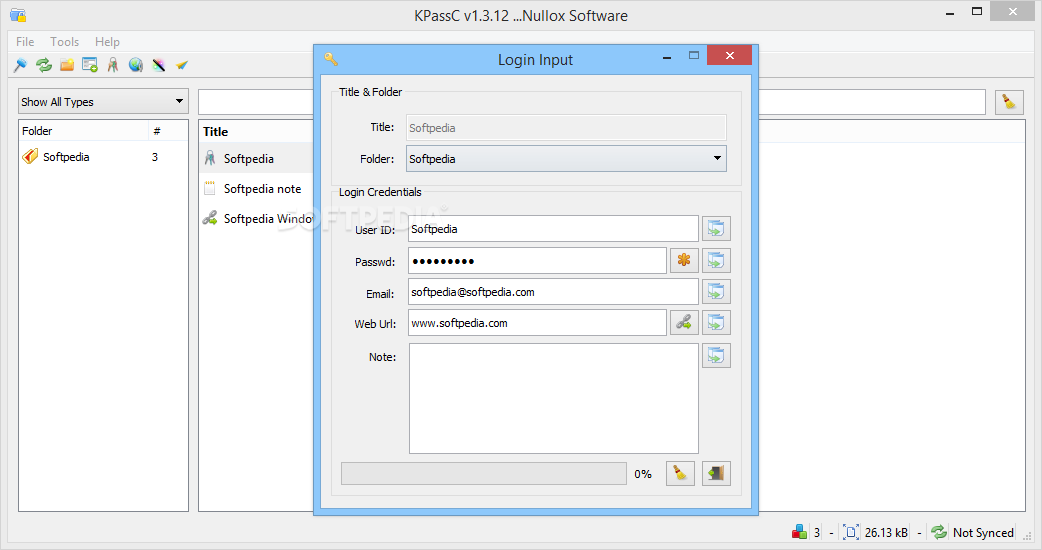This screenshot has width=1042, height=550.
Task: Click the green sync status icon
Action: coord(939,532)
